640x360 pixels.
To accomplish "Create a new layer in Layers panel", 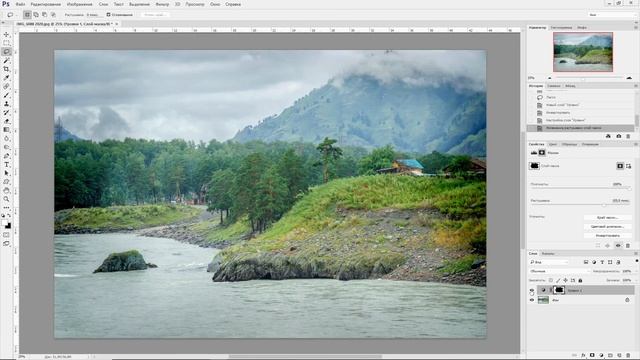I will click(619, 356).
